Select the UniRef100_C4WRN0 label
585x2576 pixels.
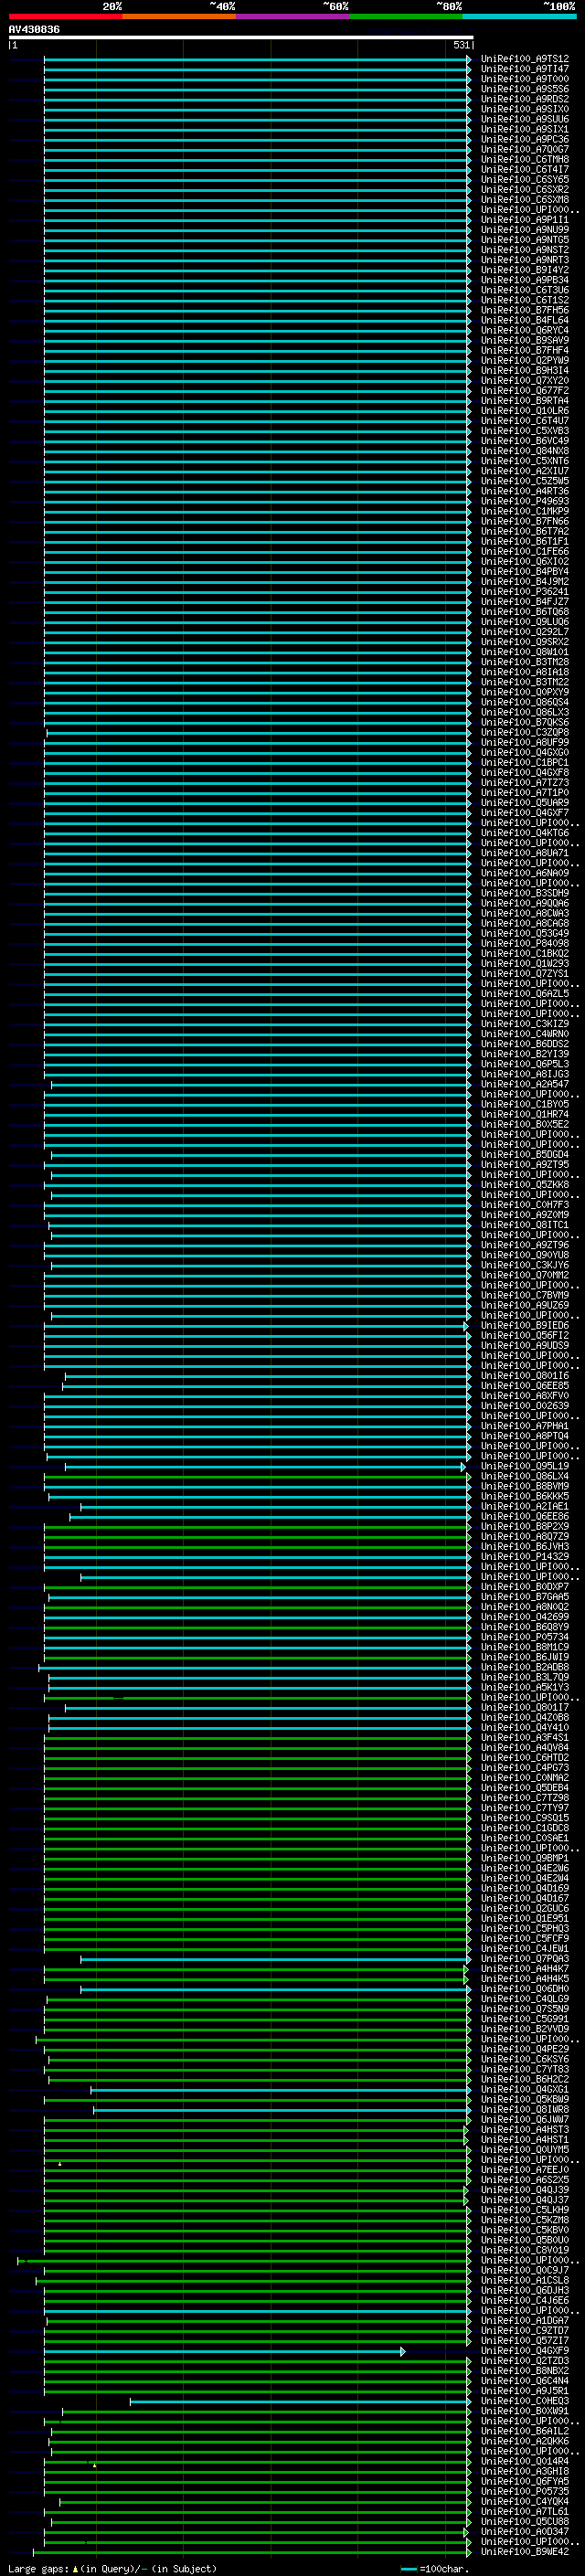pyautogui.click(x=525, y=1034)
